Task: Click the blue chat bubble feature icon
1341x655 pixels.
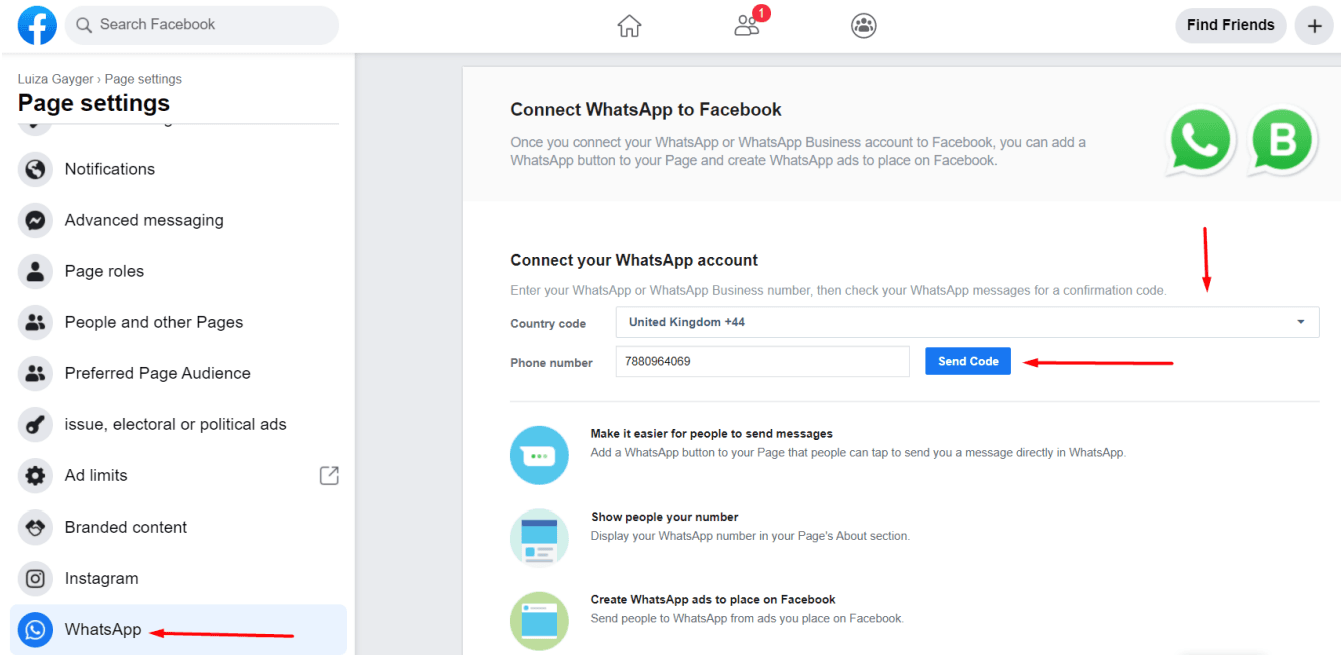Action: point(539,455)
